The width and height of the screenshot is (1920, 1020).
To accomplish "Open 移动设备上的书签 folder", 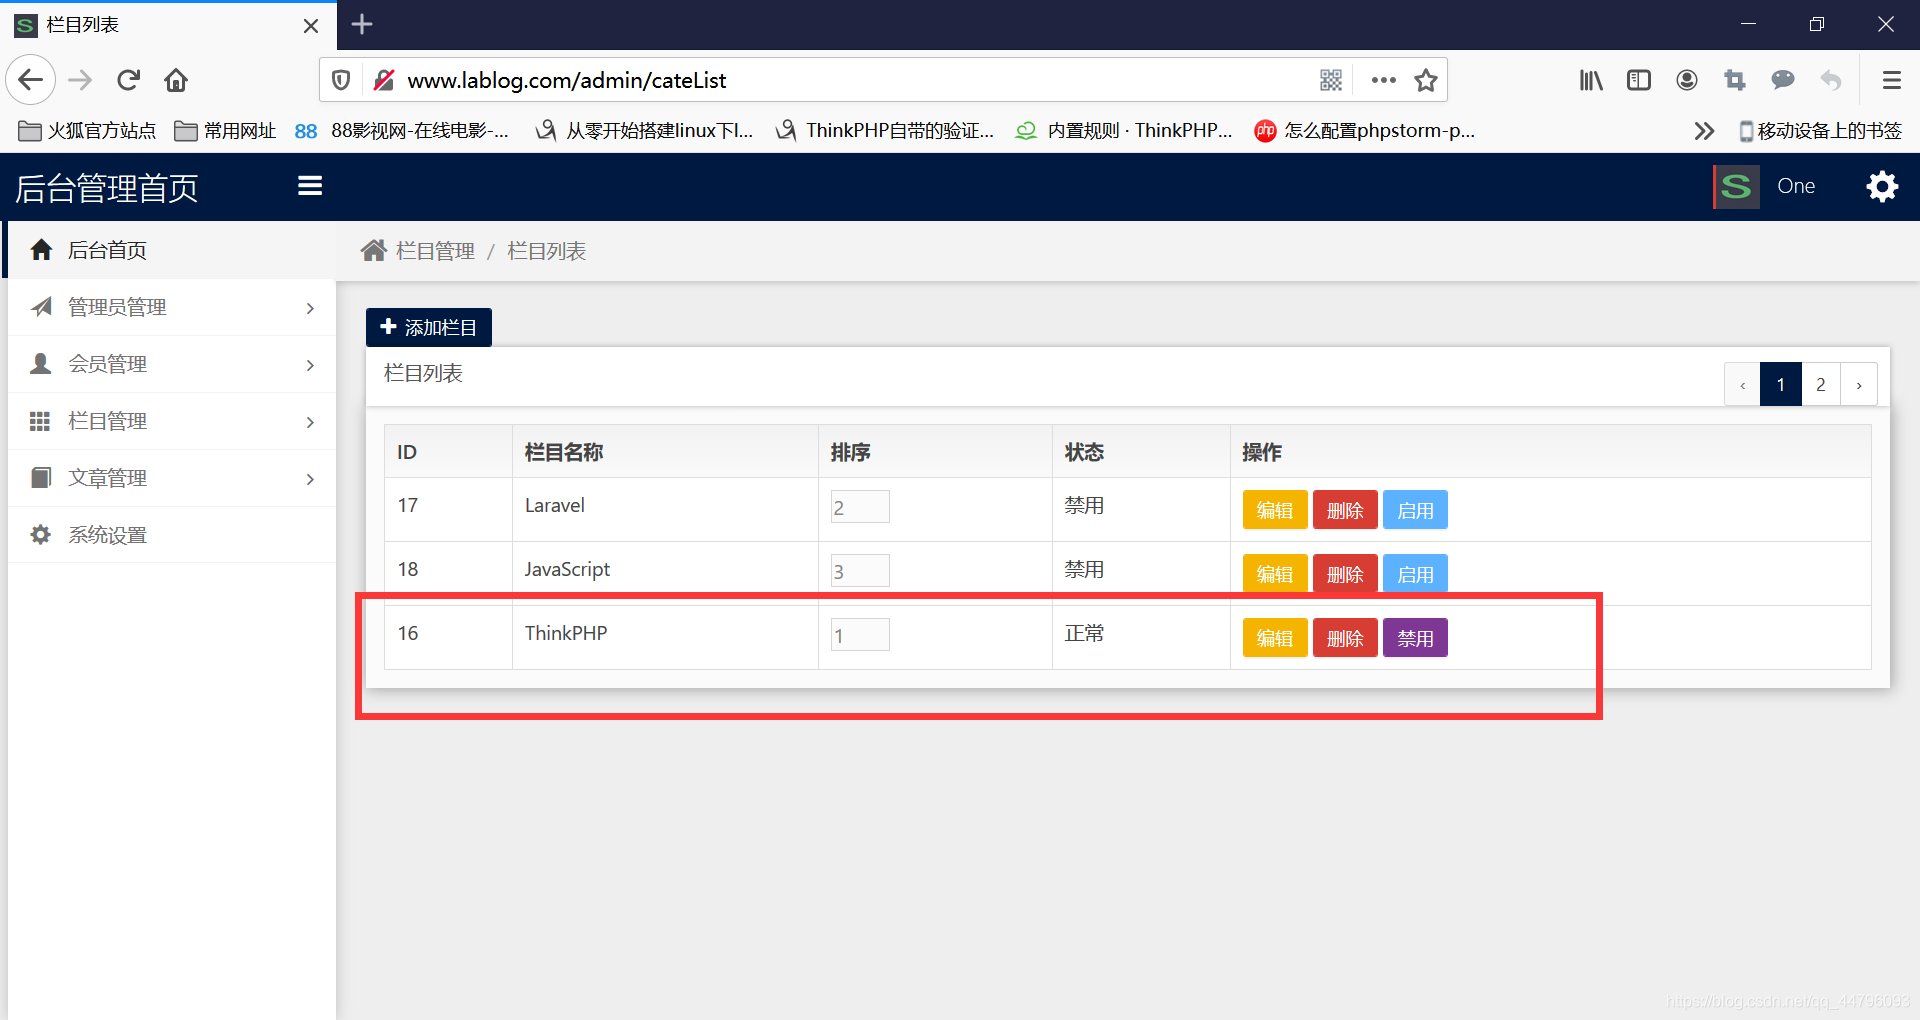I will coord(1820,131).
